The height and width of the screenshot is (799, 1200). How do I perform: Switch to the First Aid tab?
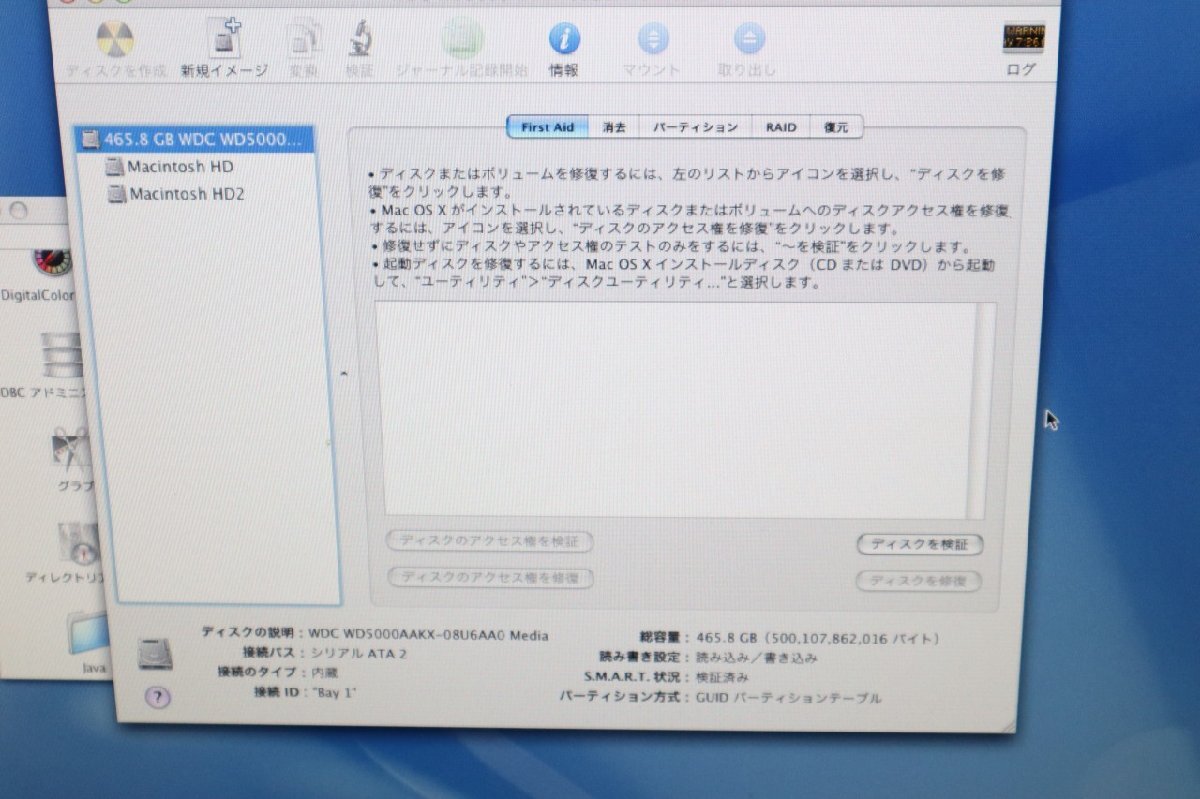coord(548,128)
